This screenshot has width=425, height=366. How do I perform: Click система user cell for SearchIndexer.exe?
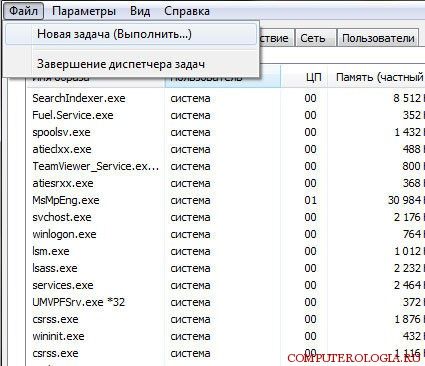coord(190,98)
